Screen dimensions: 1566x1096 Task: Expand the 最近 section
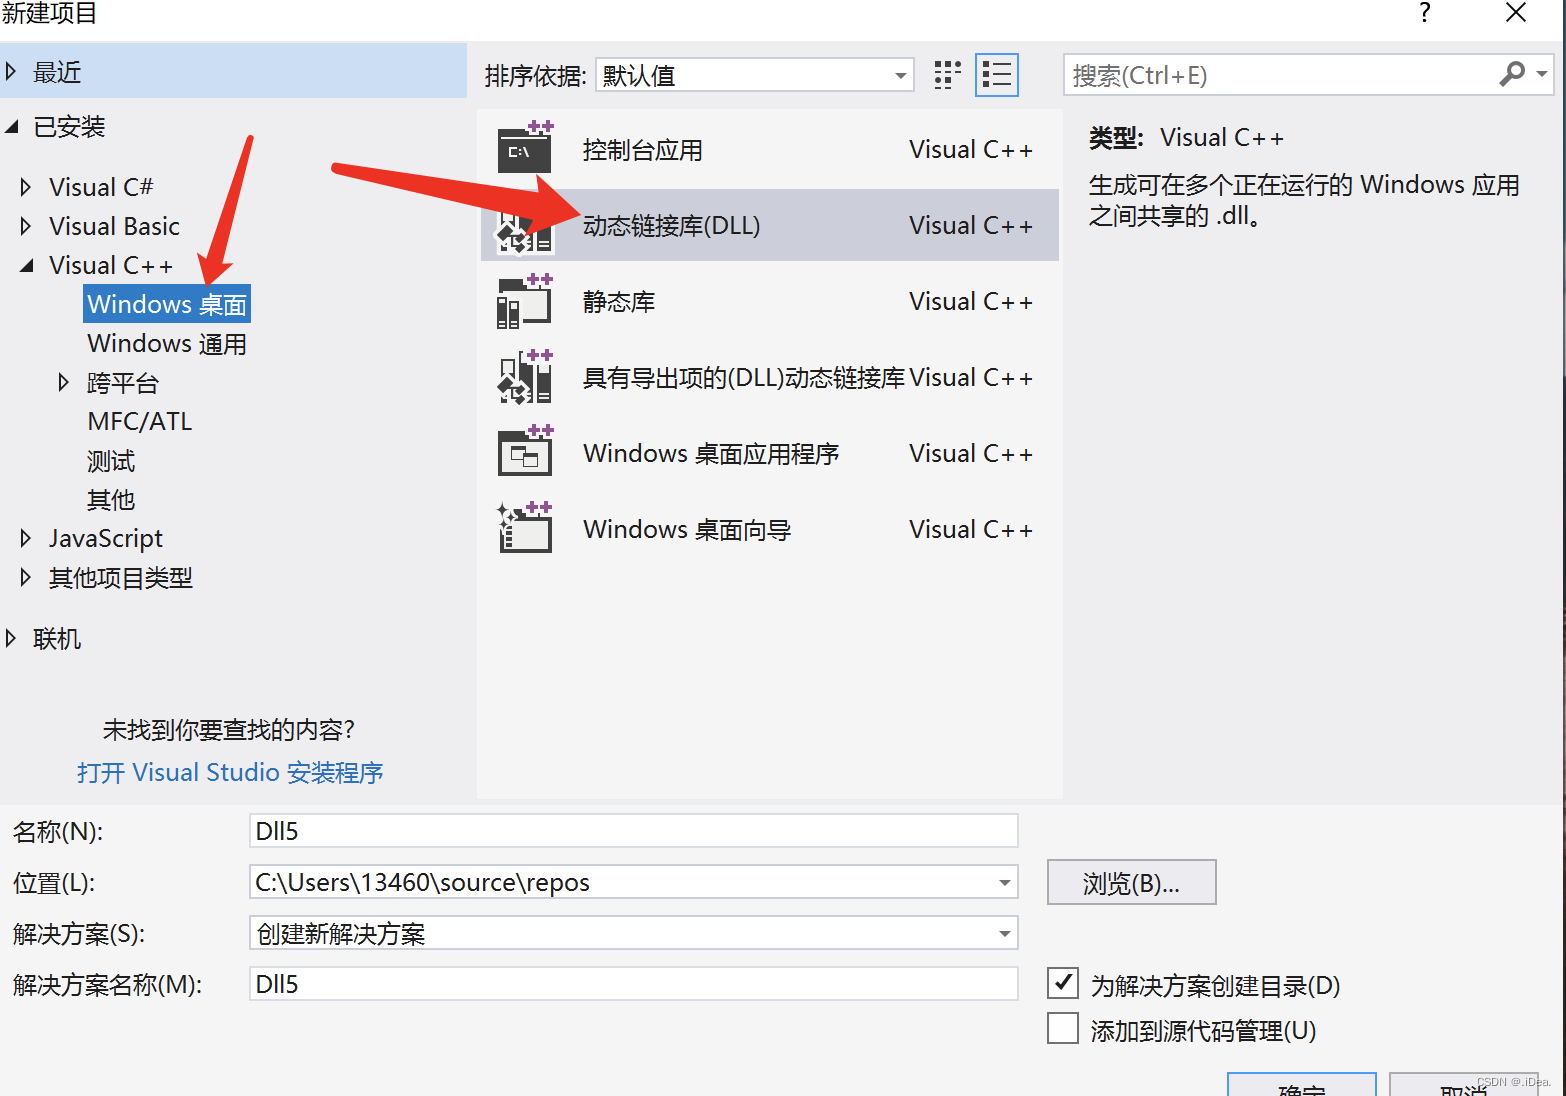pos(11,72)
